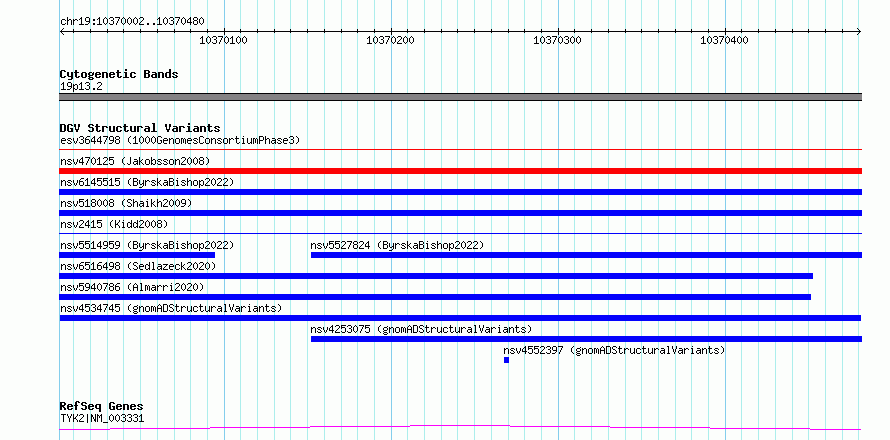This screenshot has width=890, height=440.
Task: Click ruler position 10370400
Action: point(724,40)
